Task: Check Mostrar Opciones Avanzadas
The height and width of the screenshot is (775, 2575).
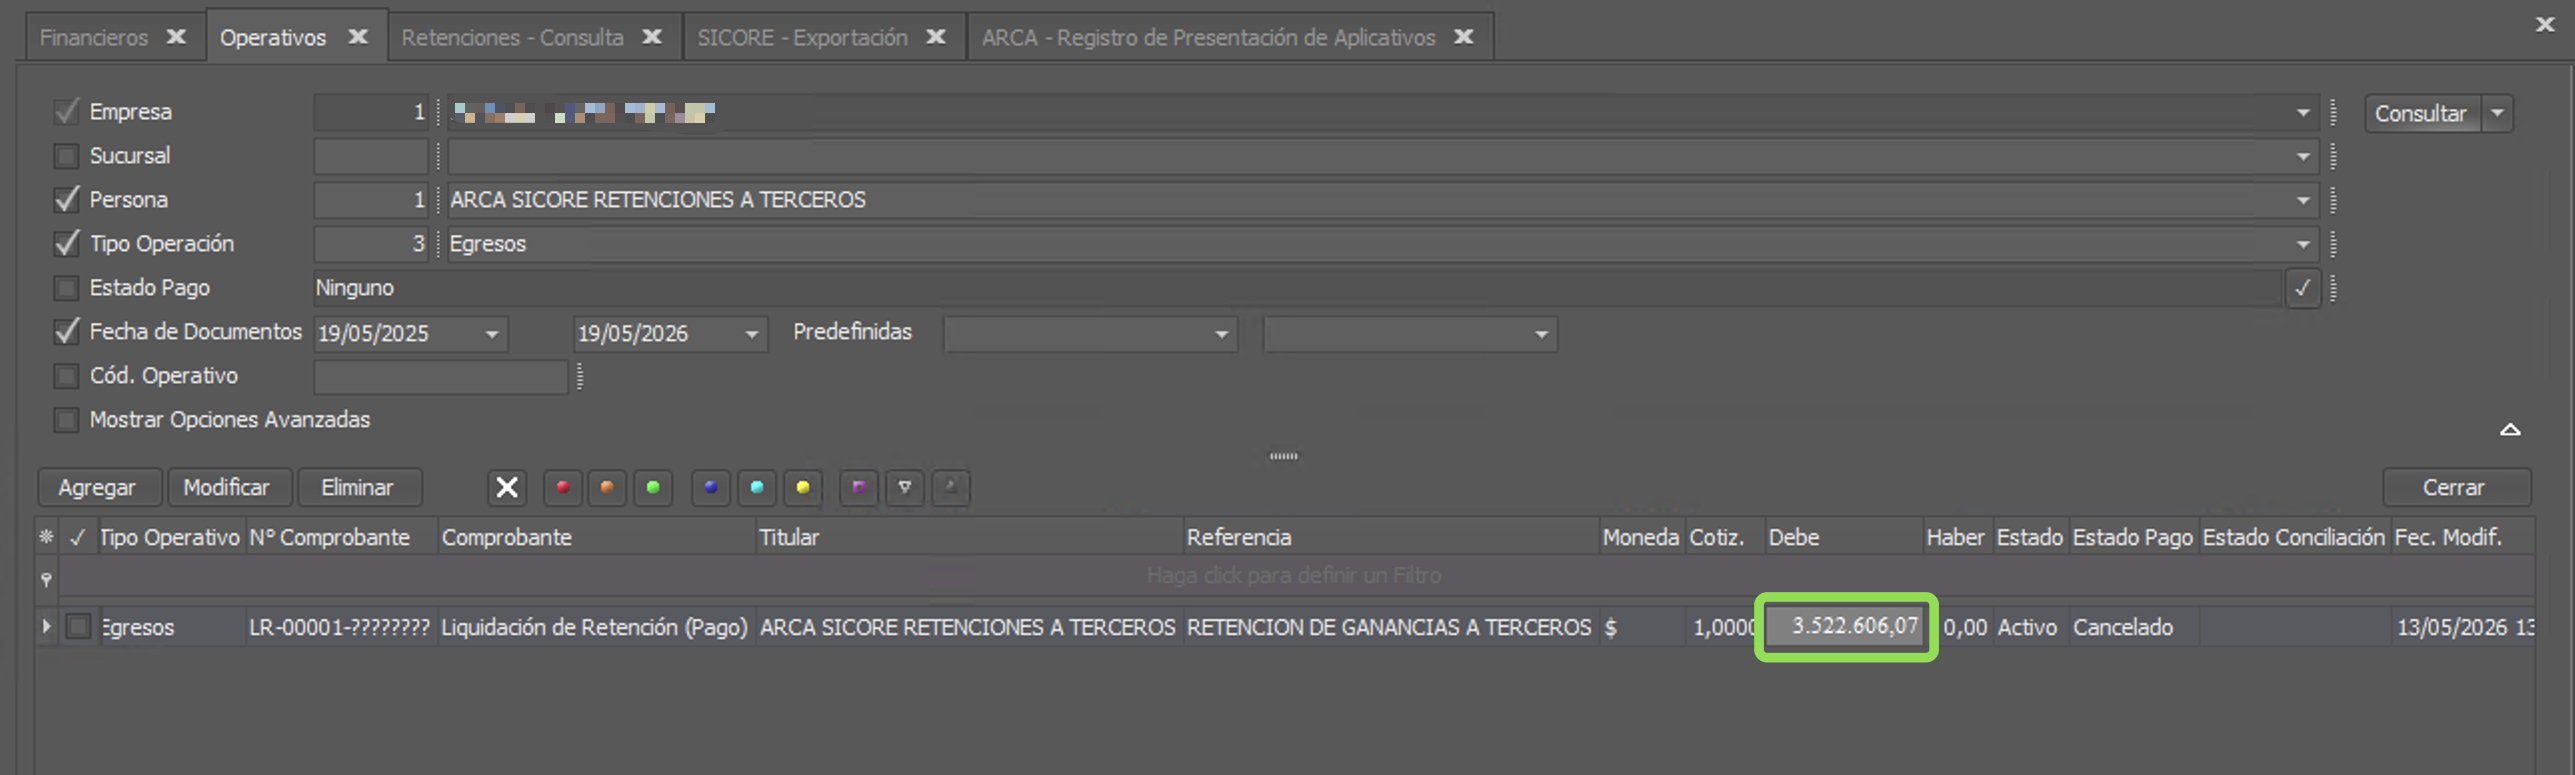Action: pos(66,420)
